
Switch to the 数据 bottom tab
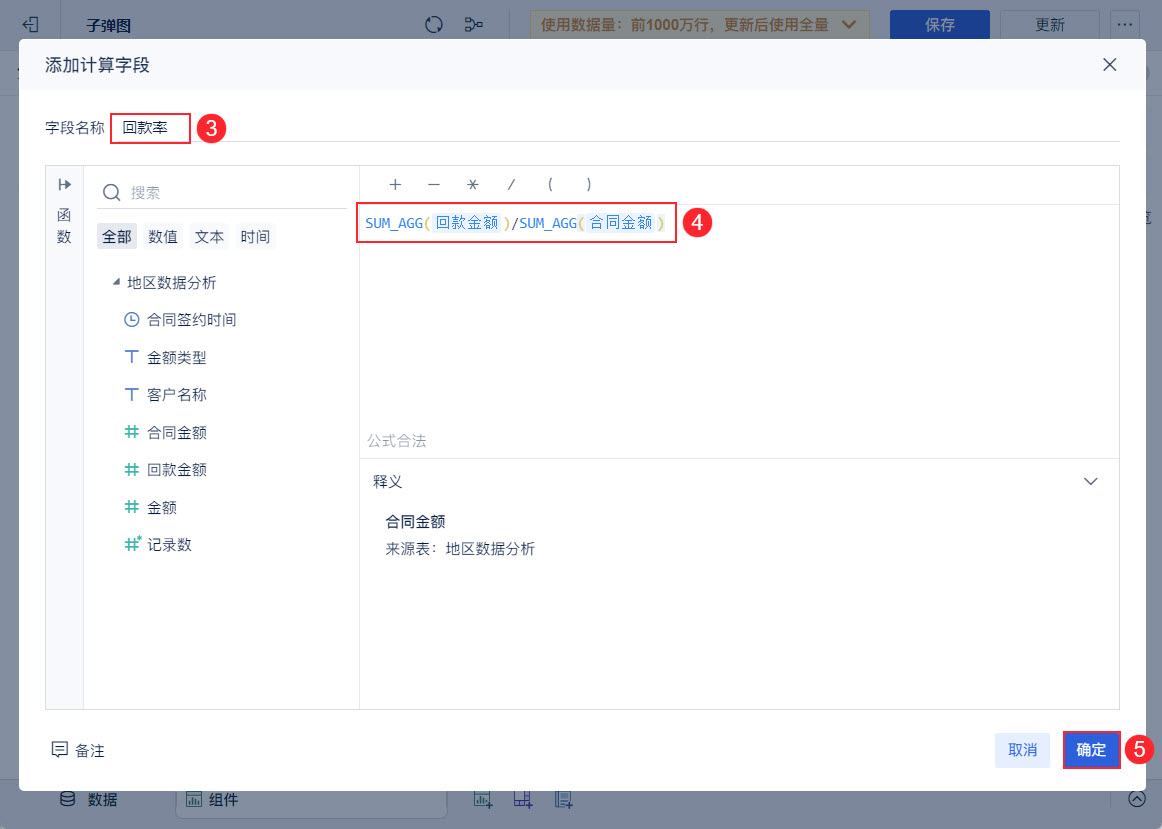coord(89,799)
